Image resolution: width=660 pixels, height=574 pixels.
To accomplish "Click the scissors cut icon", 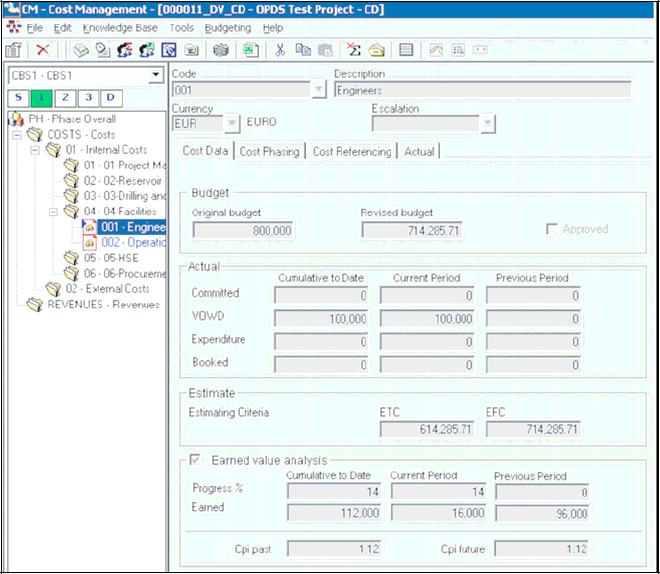I will click(x=280, y=50).
